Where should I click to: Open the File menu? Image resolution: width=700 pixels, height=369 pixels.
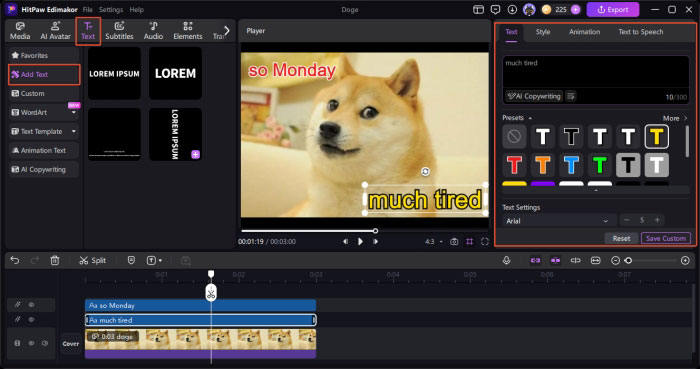(88, 9)
